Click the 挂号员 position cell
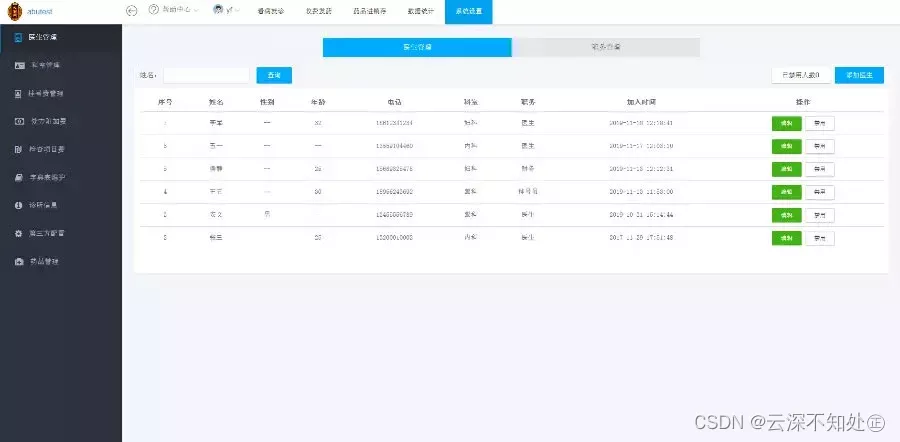 pyautogui.click(x=528, y=192)
